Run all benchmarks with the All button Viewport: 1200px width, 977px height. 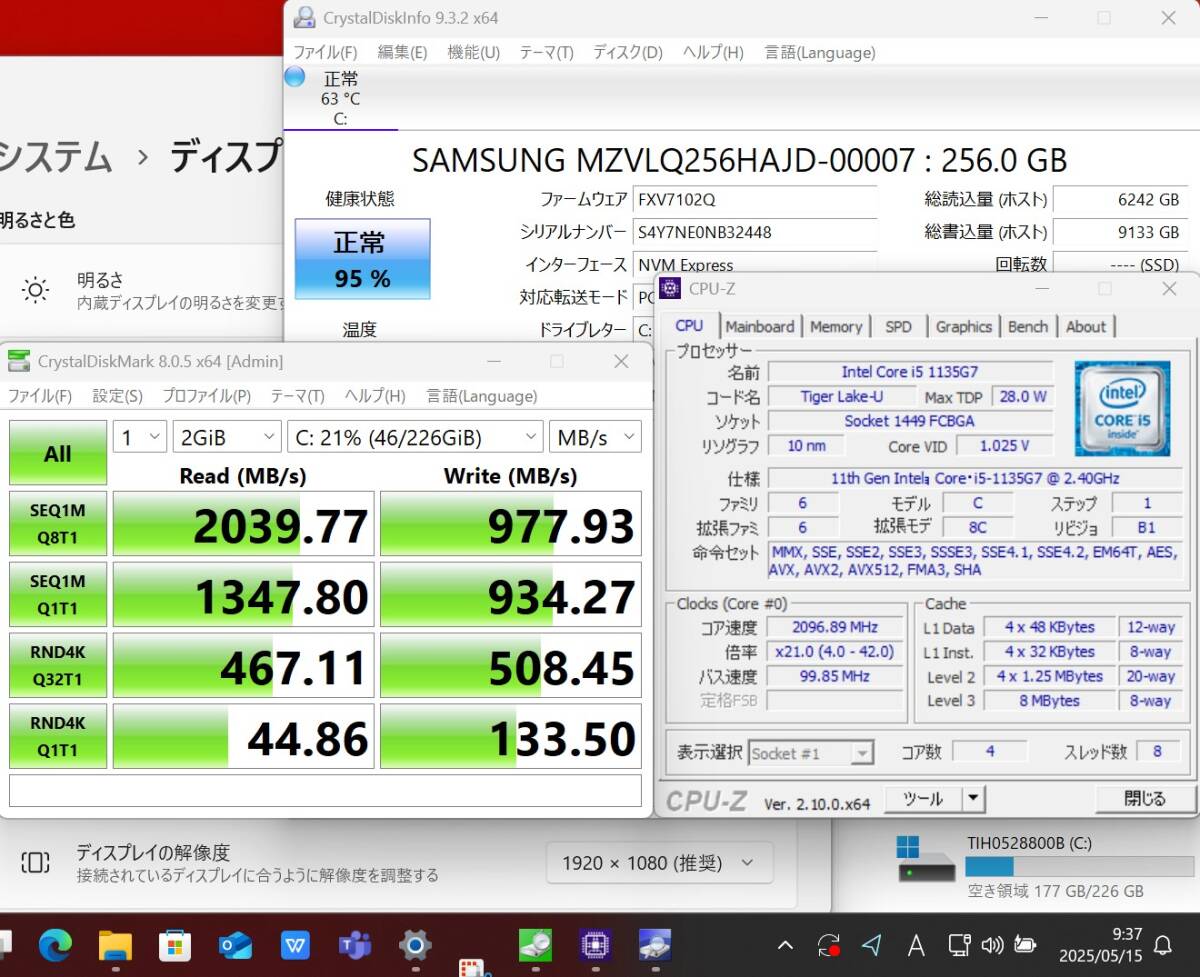58,453
